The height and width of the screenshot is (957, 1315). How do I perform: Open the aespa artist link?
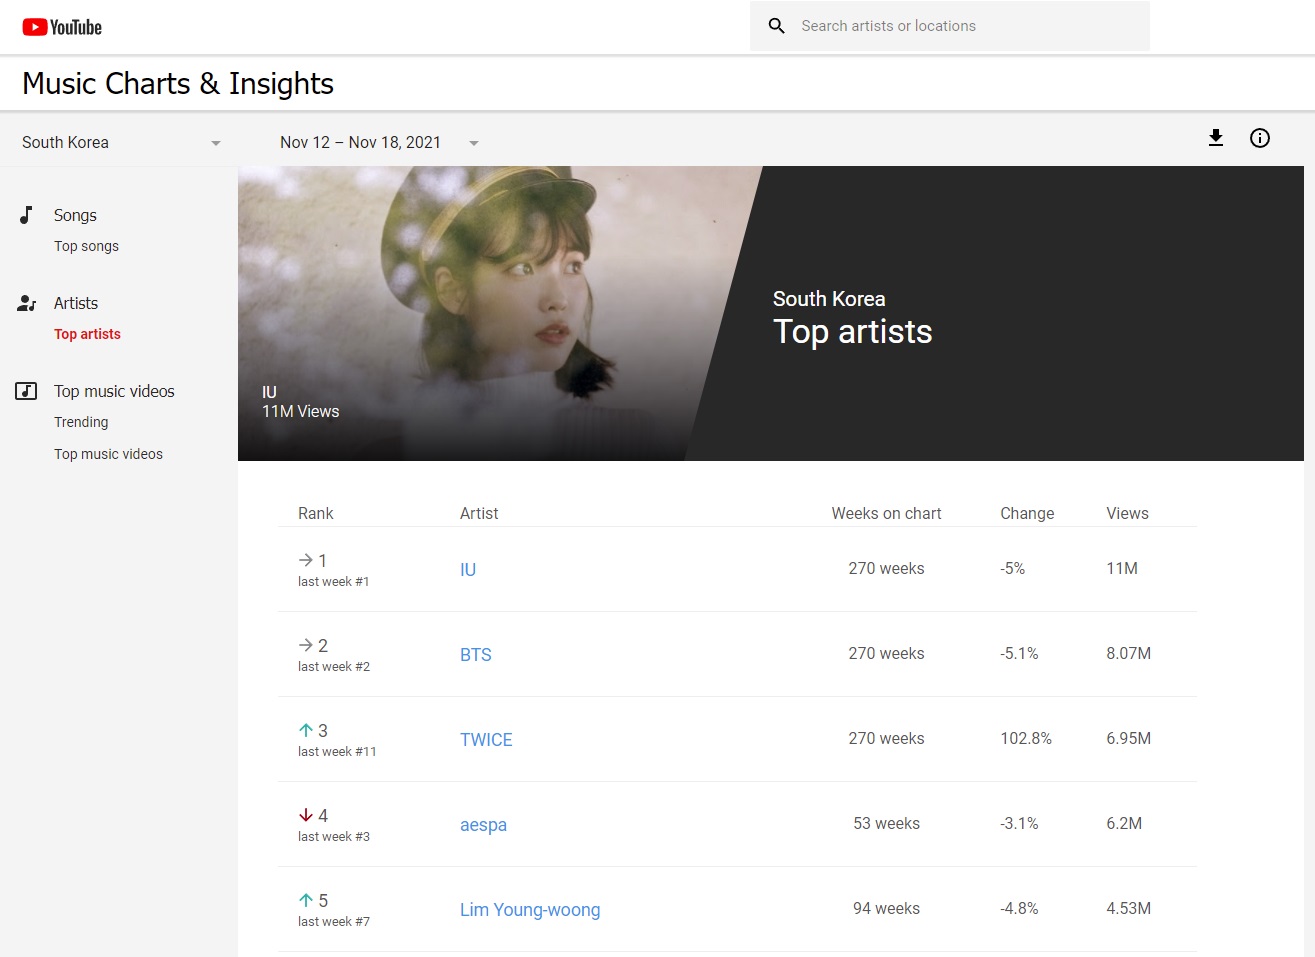tap(483, 824)
